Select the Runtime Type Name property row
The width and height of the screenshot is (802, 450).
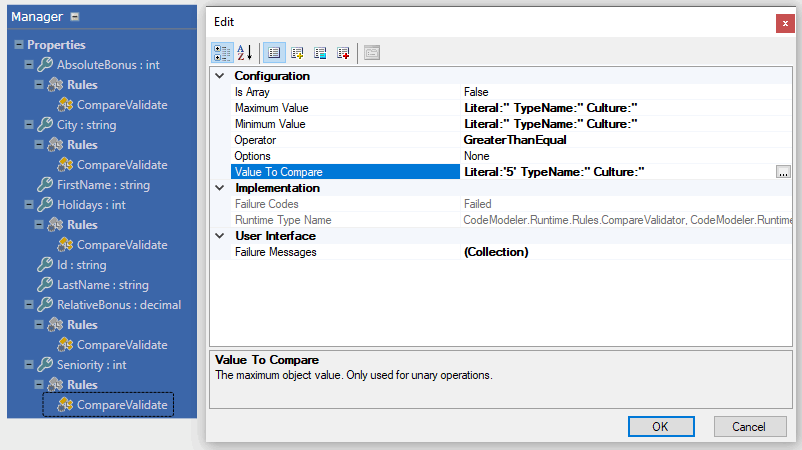(x=510, y=220)
